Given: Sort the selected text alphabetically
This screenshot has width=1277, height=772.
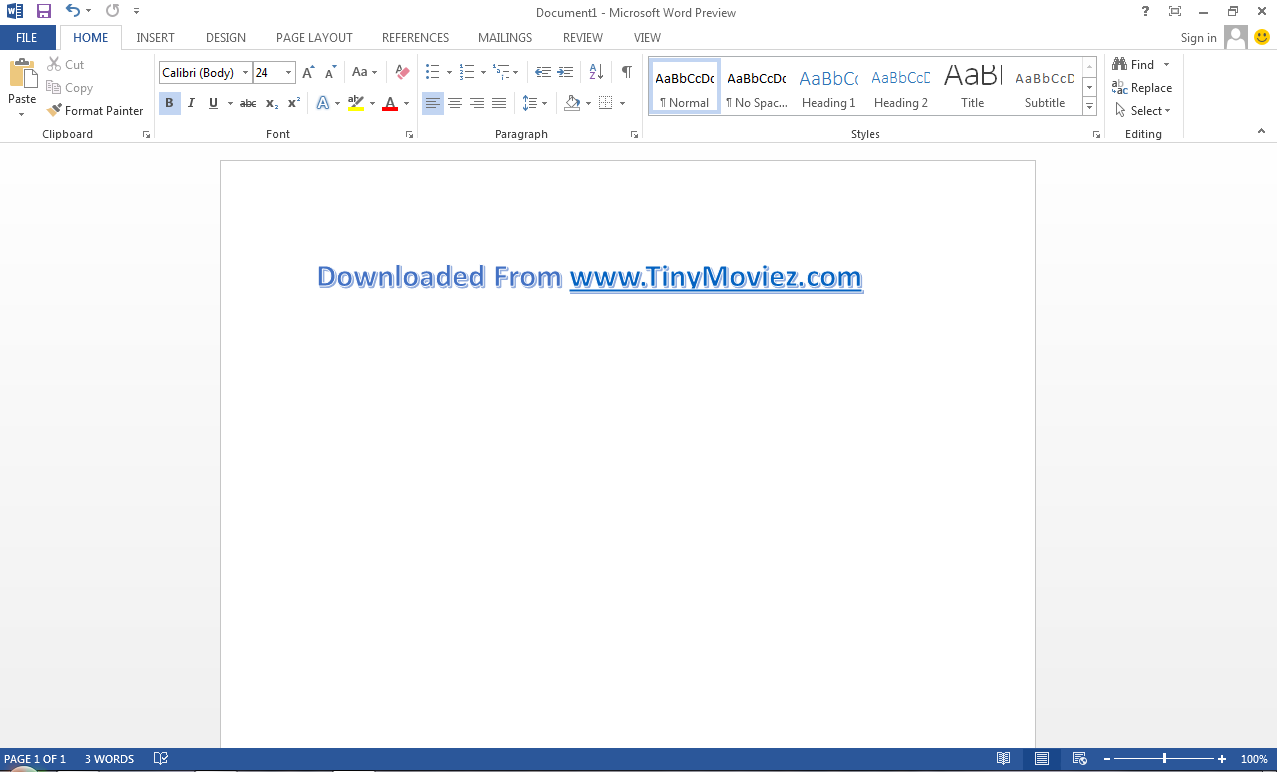Looking at the screenshot, I should tap(595, 73).
